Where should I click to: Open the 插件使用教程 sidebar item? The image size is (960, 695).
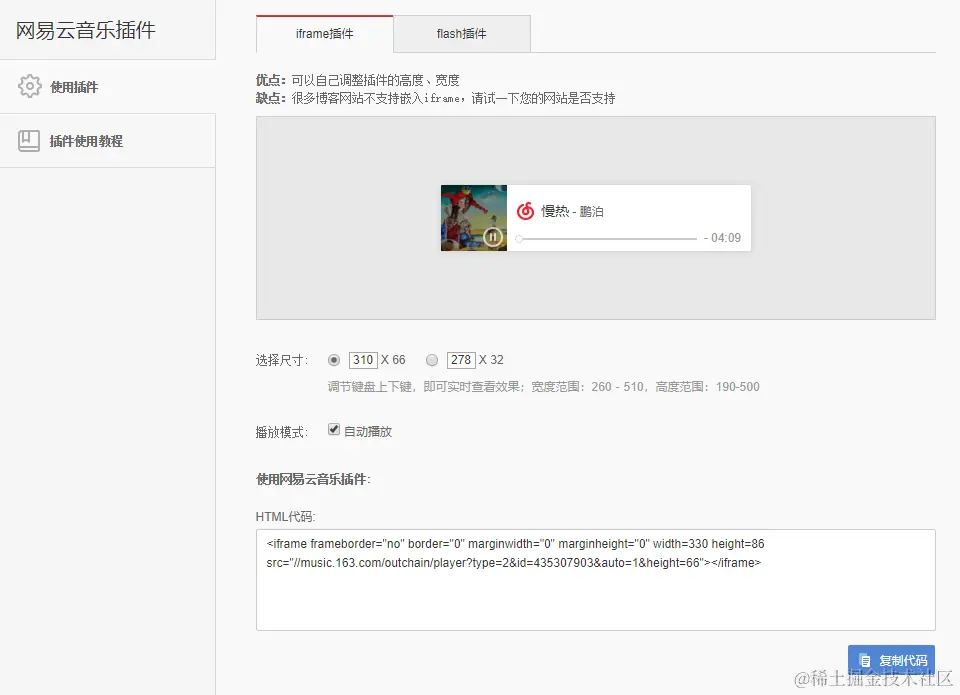108,141
